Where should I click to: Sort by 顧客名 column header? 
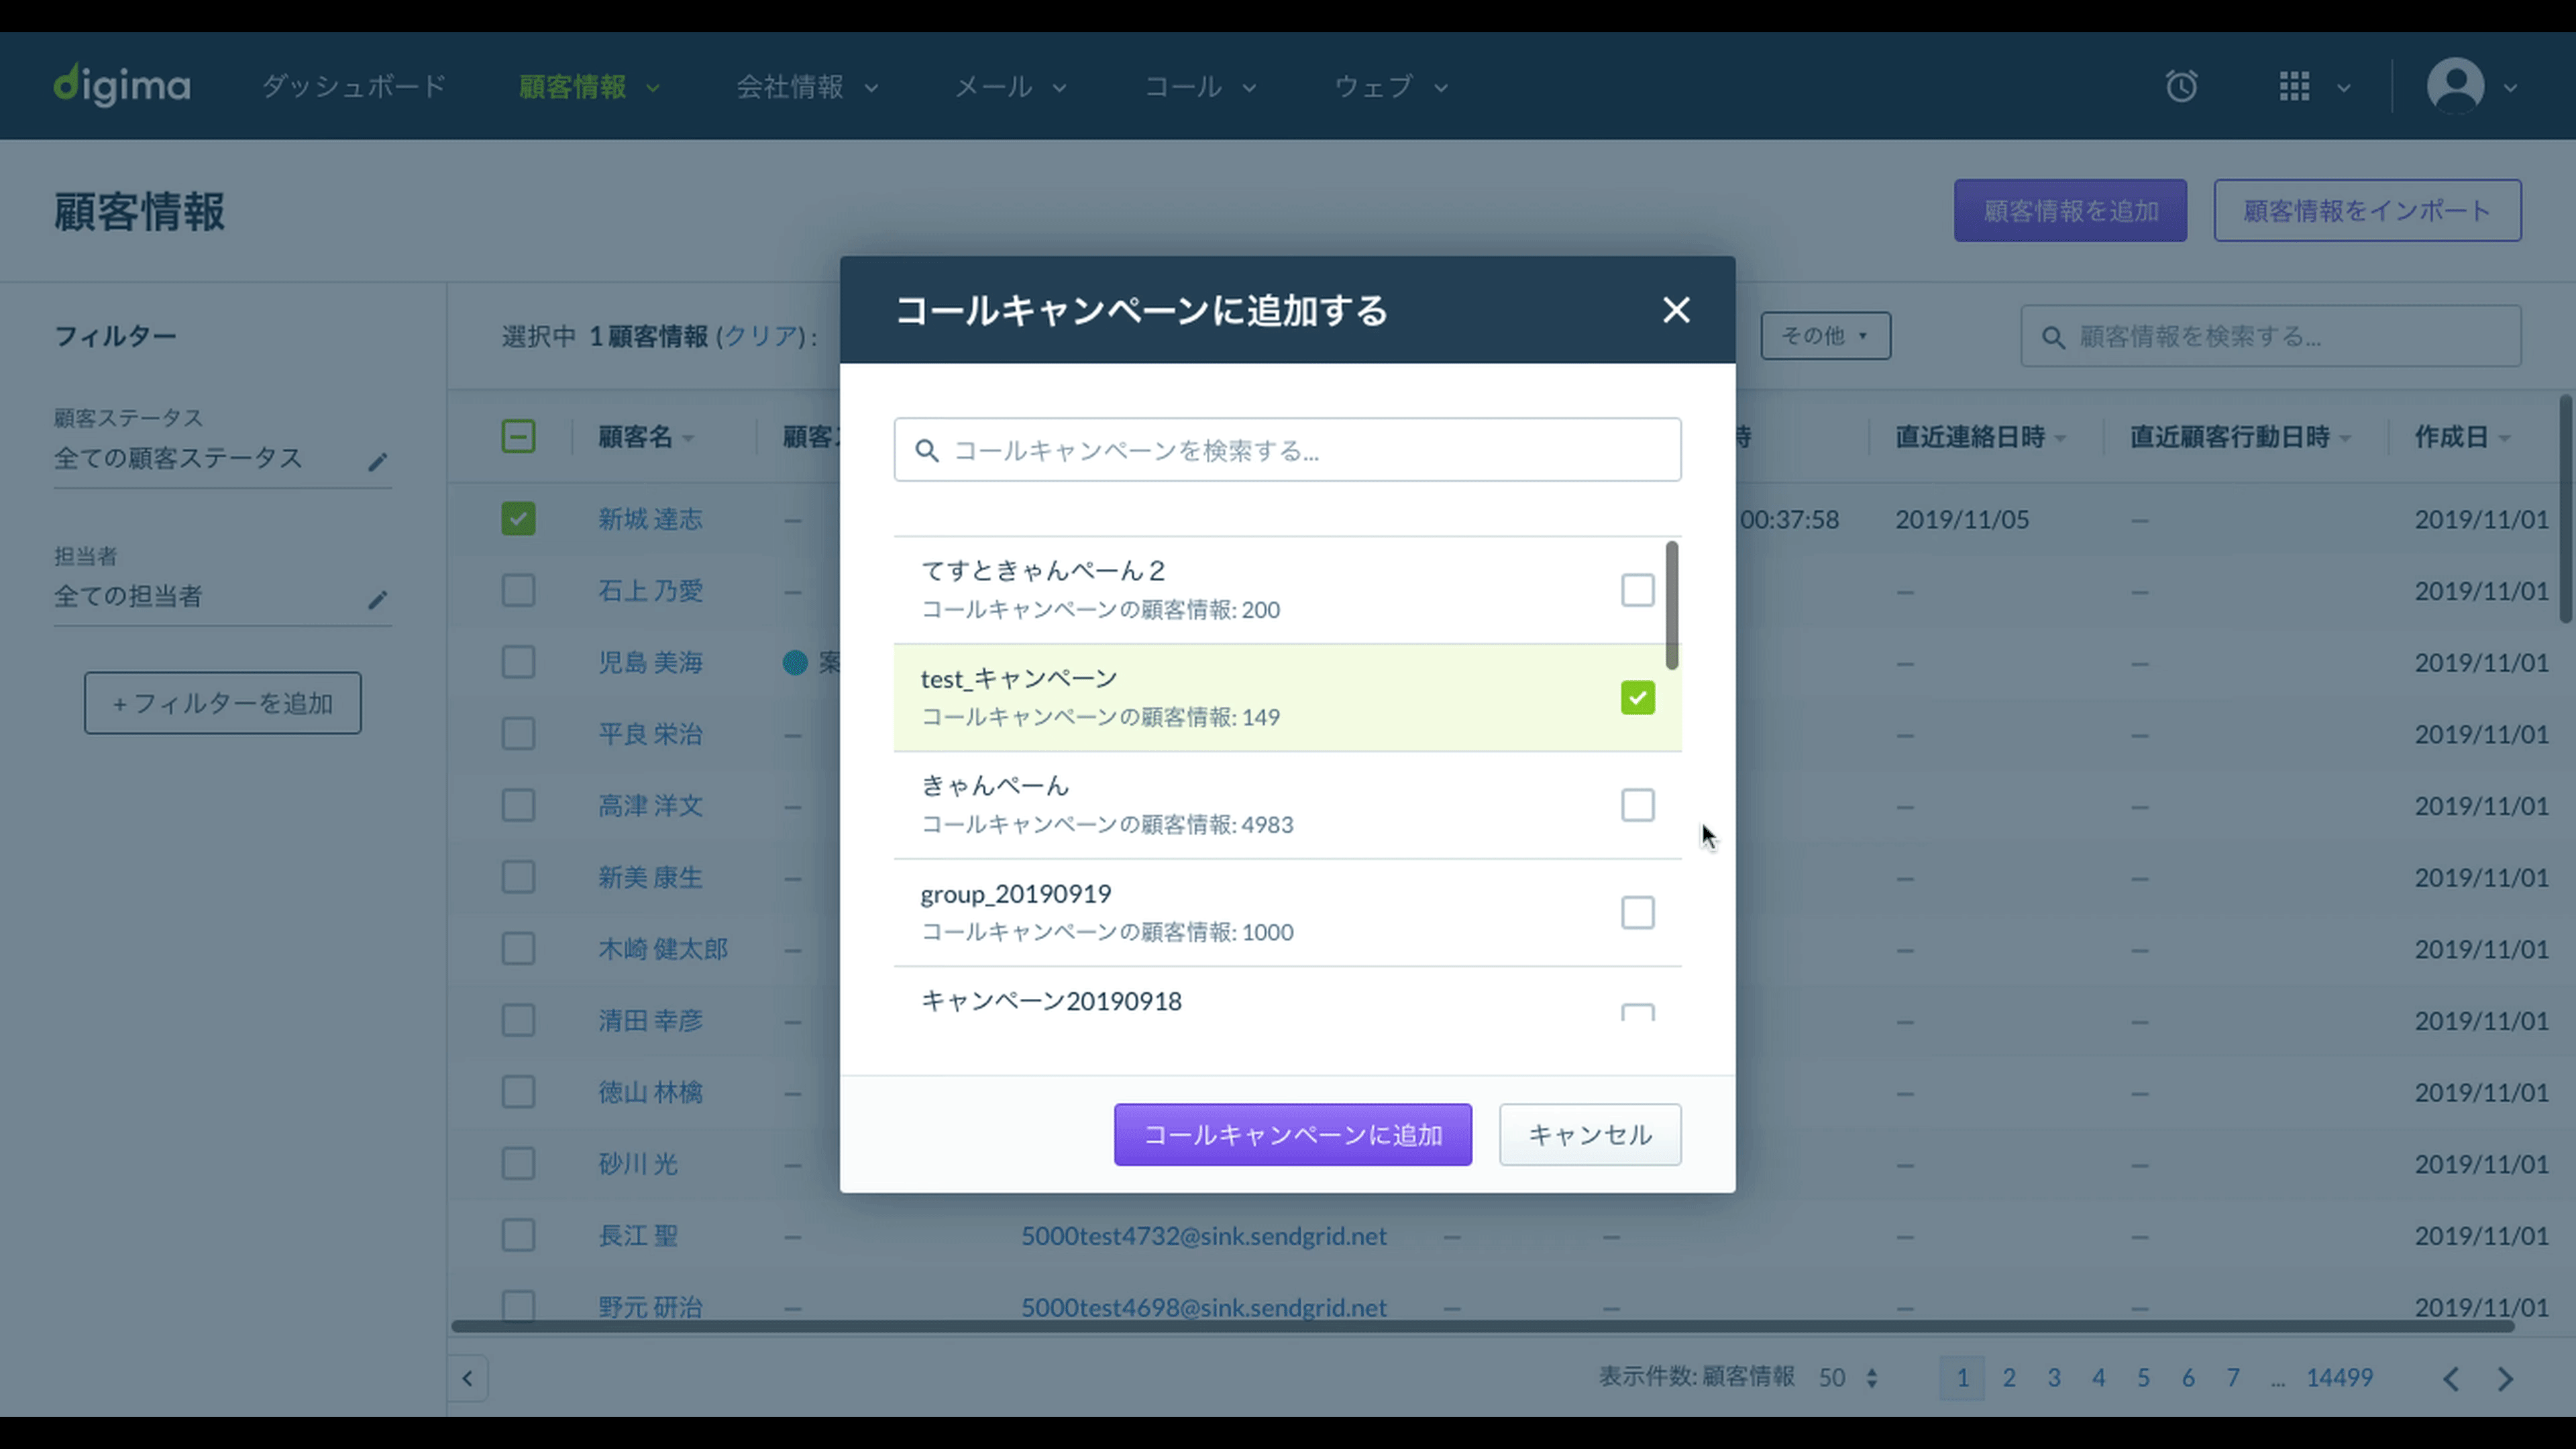point(646,437)
